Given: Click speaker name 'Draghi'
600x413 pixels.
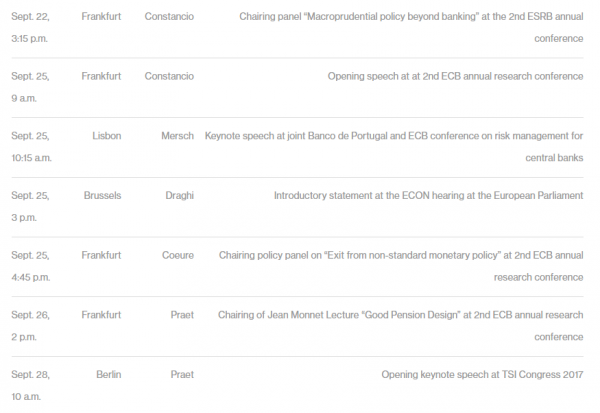Looking at the screenshot, I should click(180, 196).
